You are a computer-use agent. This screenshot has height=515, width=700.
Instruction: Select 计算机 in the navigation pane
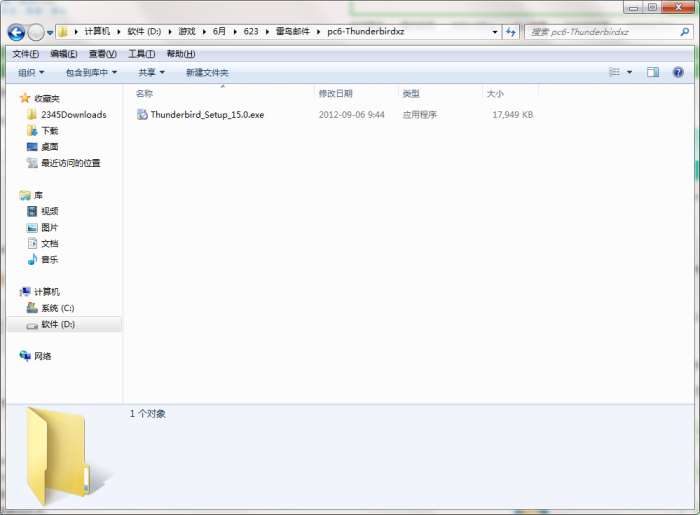[47, 292]
